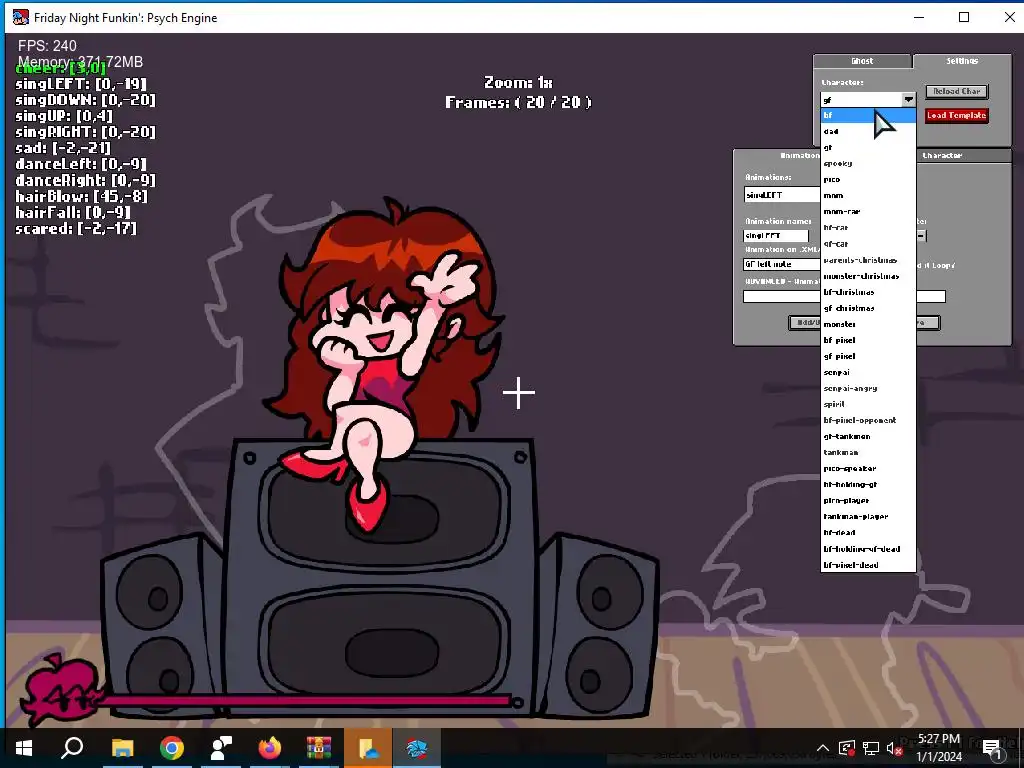Click the security warning tray icon
1024x768 pixels.
coord(846,748)
